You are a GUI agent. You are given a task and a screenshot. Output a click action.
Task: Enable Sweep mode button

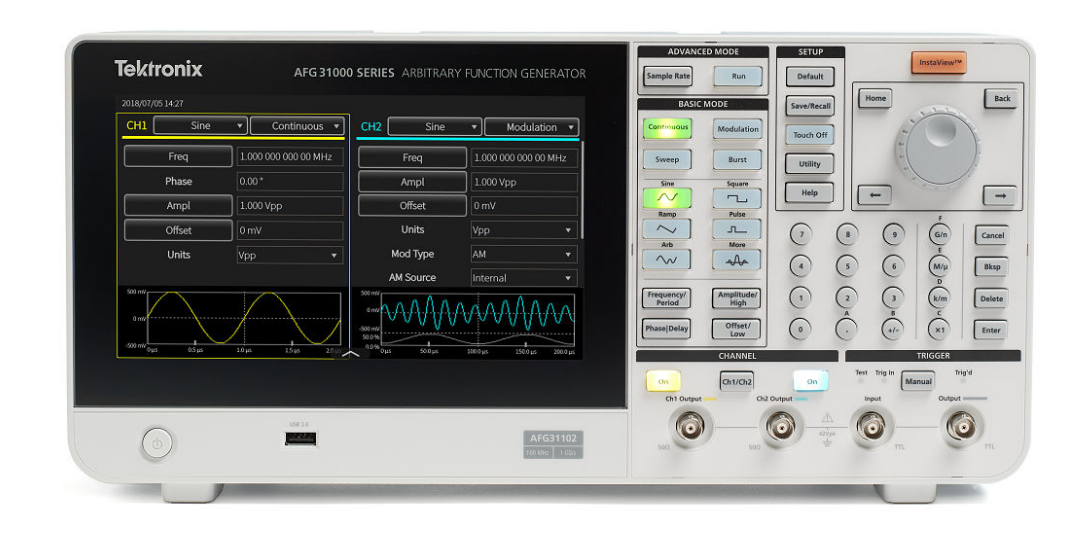[x=667, y=159]
